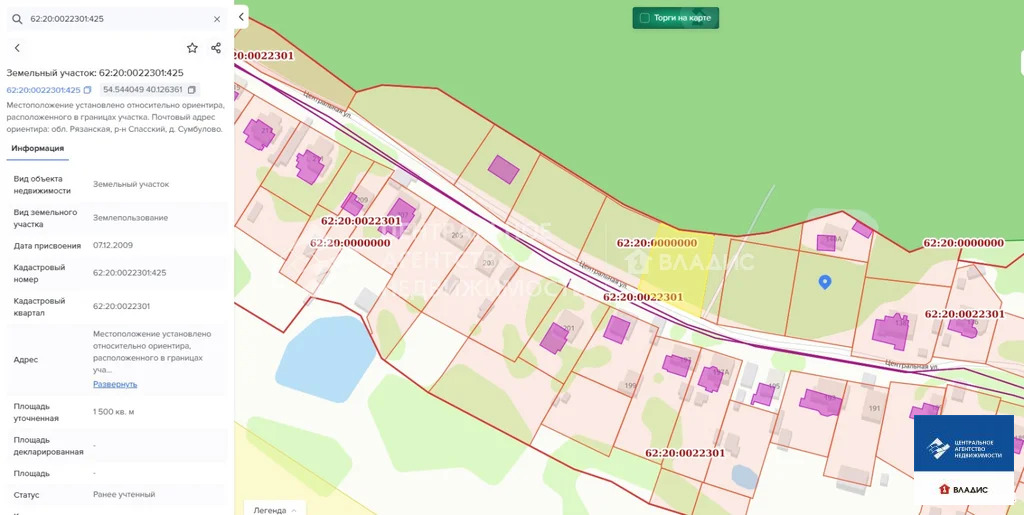Image resolution: width=1024 pixels, height=515 pixels.
Task: Click the heading Земельный участок: 62:20:0022301:425
Action: coord(95,72)
